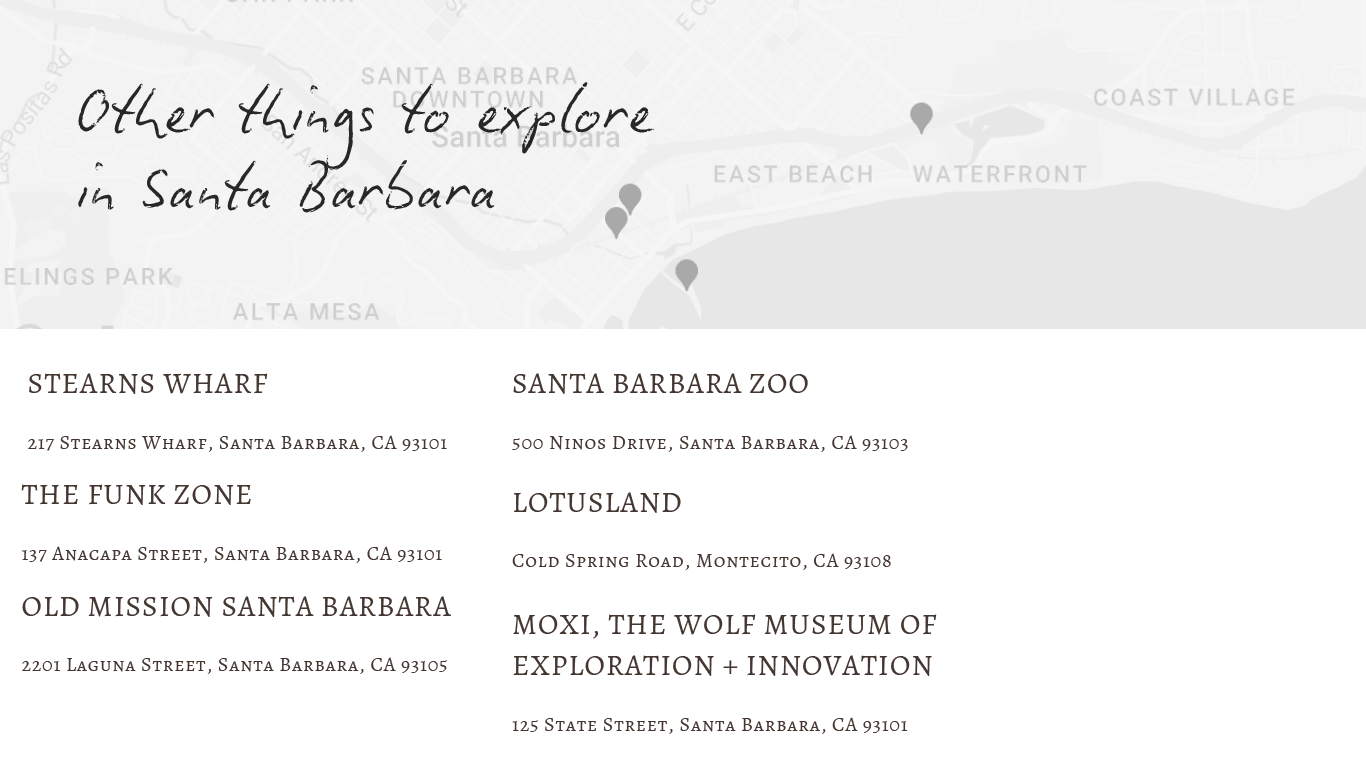Click the Cold Spring Road, Montecito address
This screenshot has width=1366, height=768.
(701, 561)
